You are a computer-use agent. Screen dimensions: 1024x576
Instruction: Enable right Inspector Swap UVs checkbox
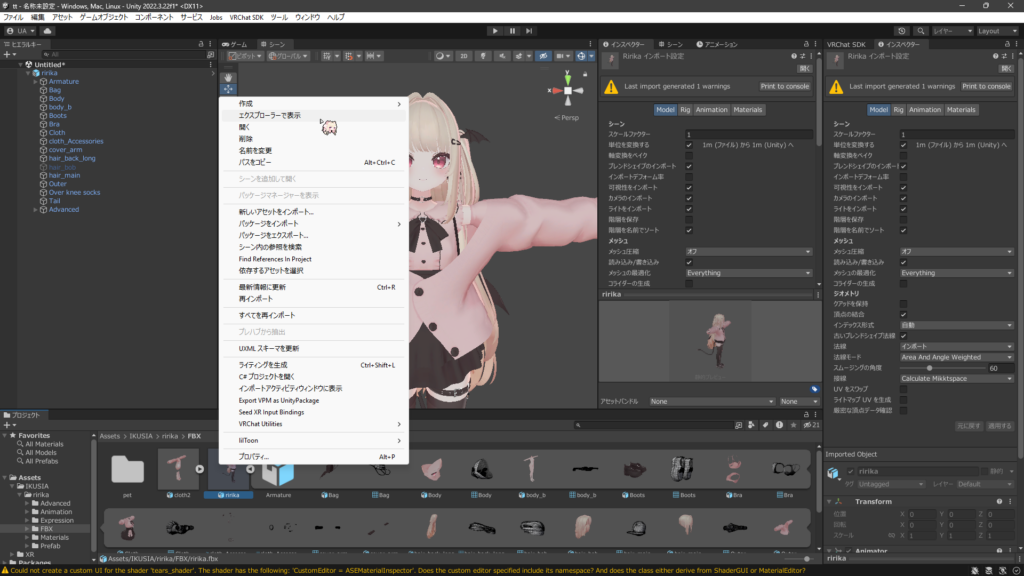tap(903, 389)
